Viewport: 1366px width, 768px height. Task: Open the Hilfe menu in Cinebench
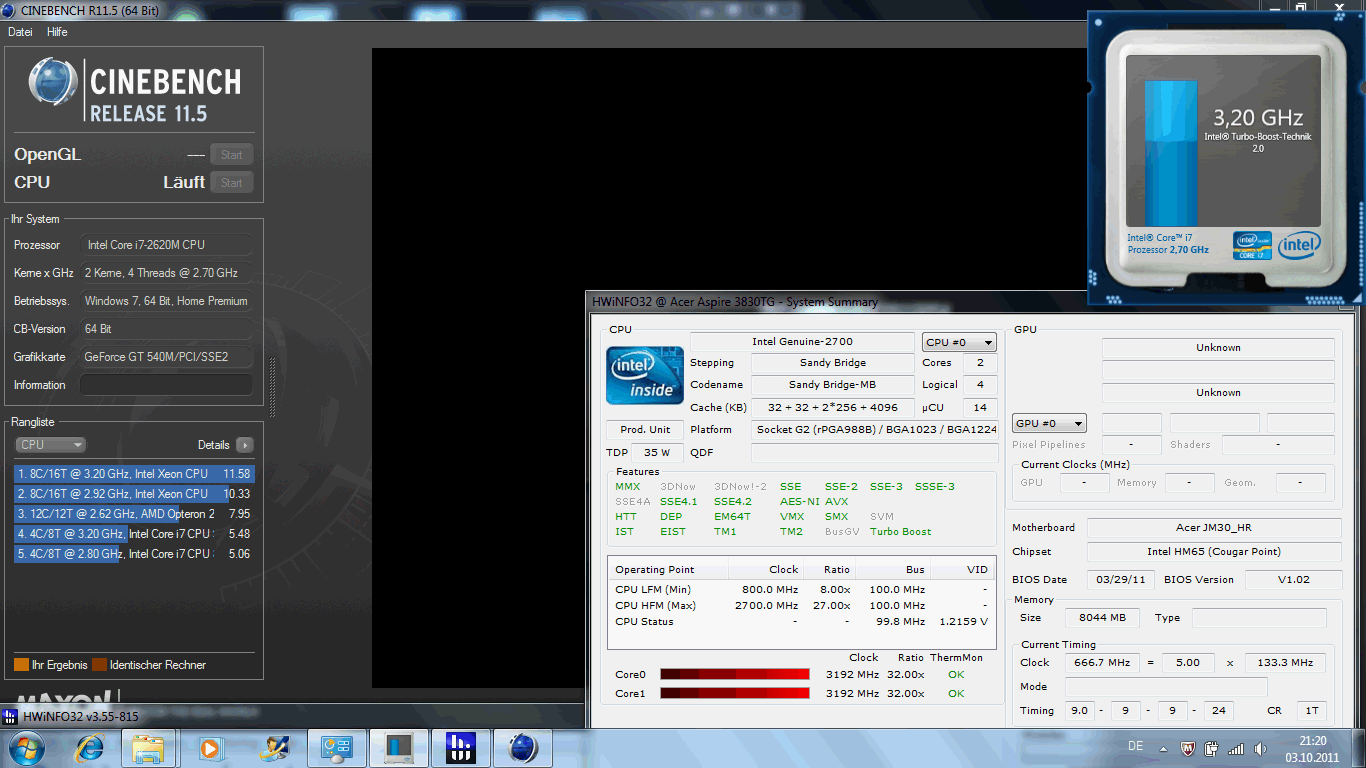[57, 32]
